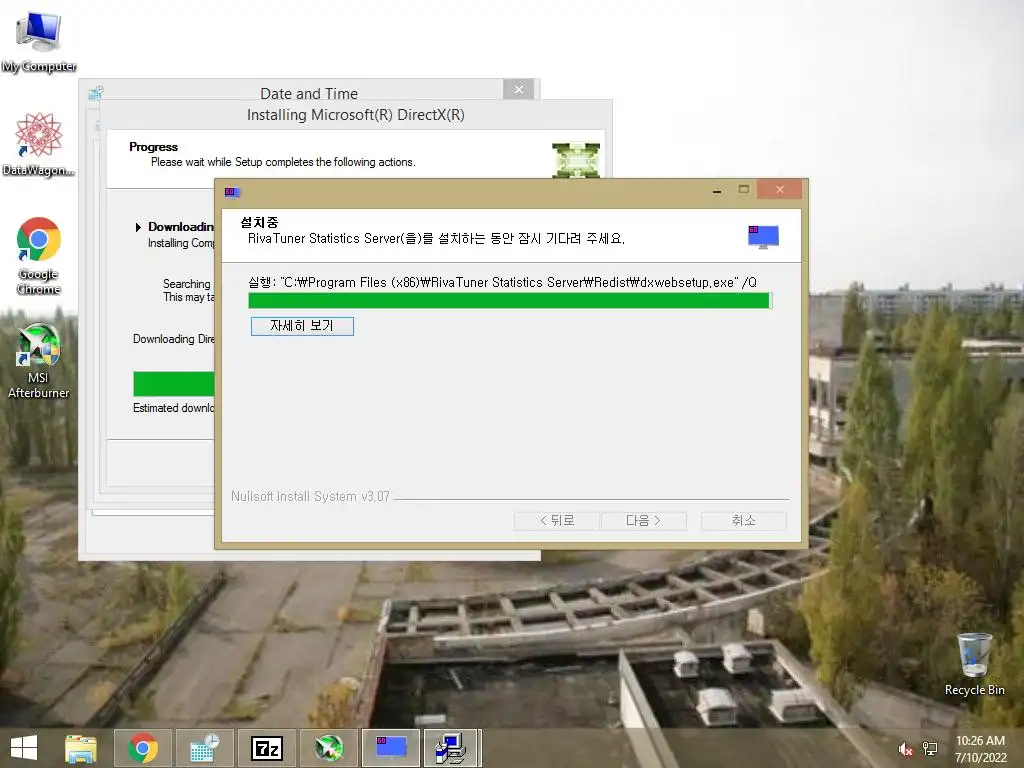Click the disabled 다음 next button
Image resolution: width=1024 pixels, height=768 pixels.
point(643,520)
